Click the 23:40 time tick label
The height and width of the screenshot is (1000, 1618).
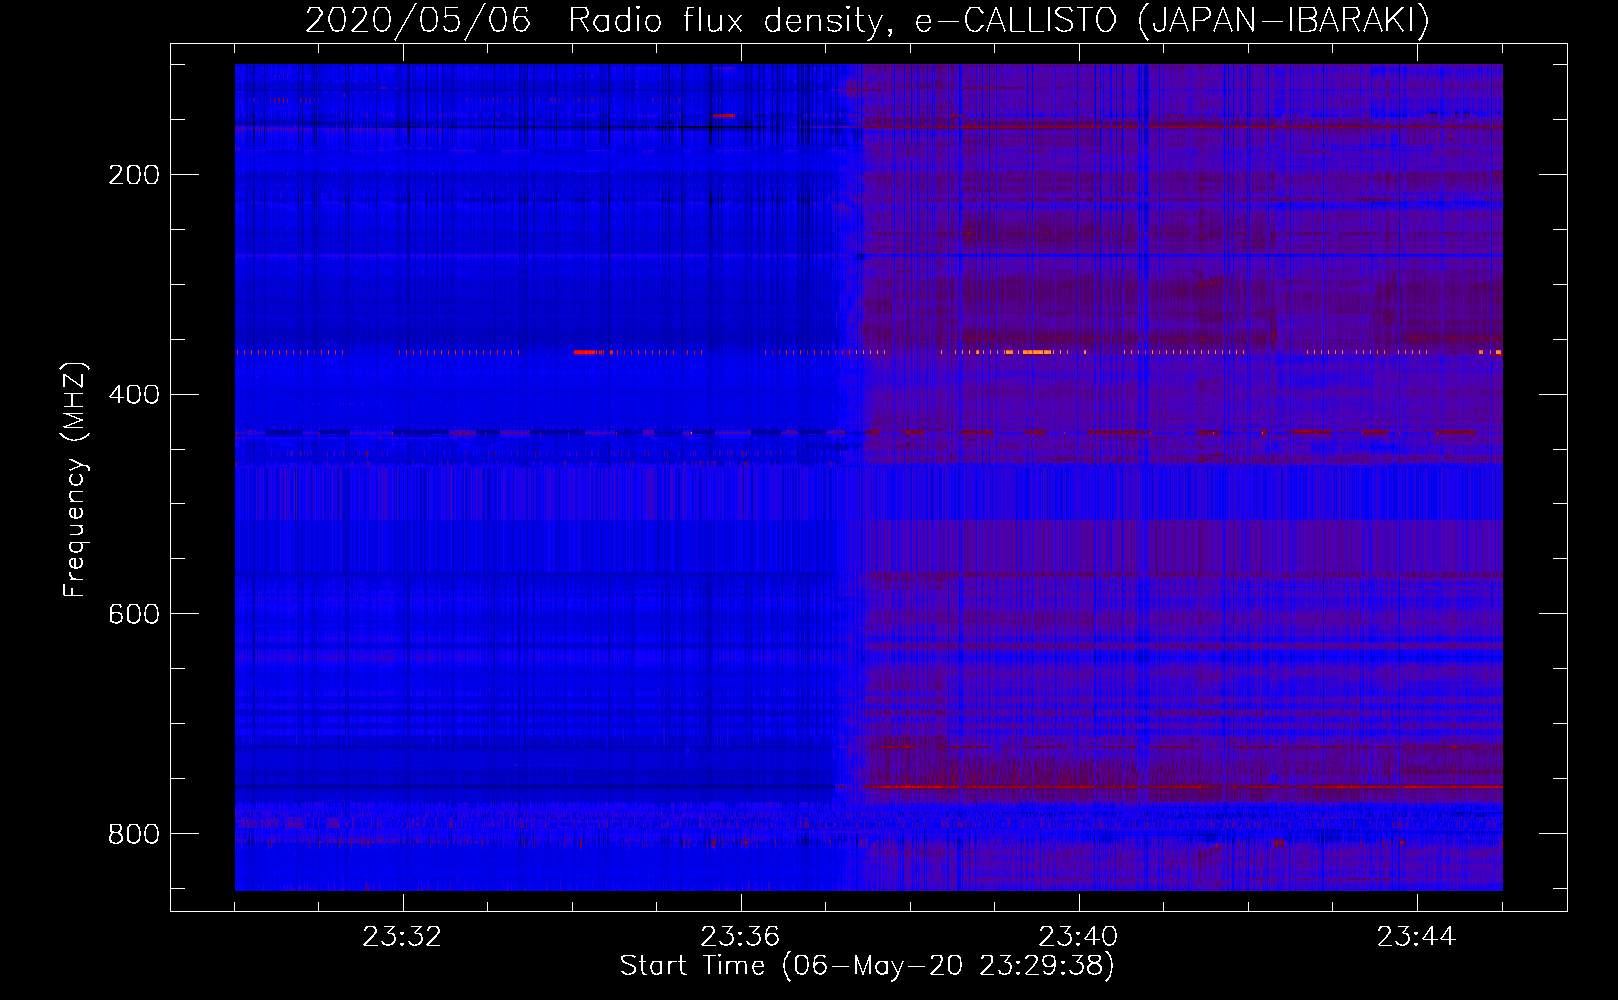pos(1078,937)
